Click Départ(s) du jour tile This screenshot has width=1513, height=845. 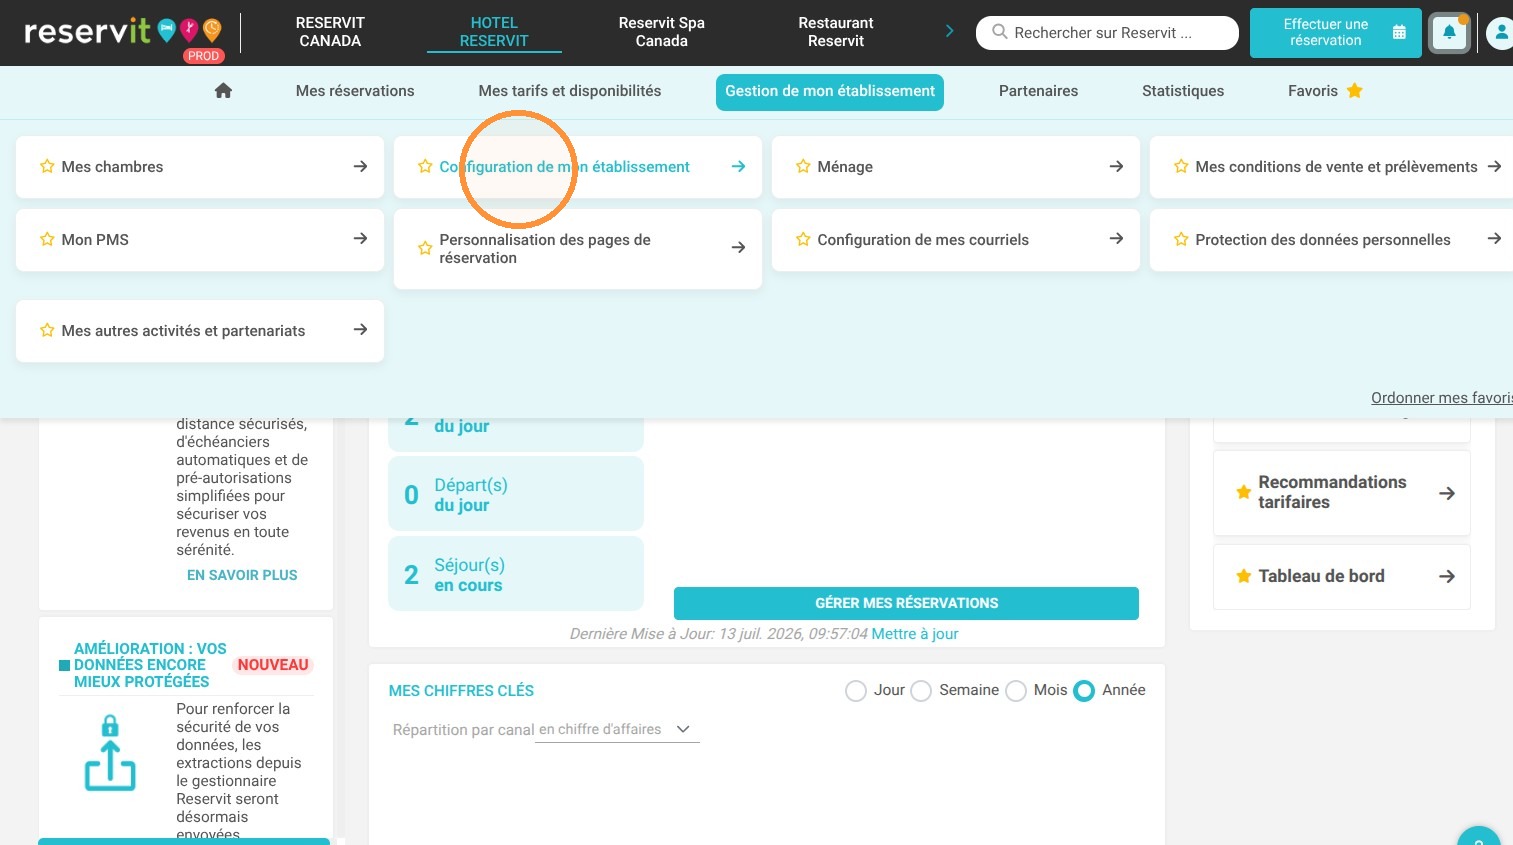point(516,494)
